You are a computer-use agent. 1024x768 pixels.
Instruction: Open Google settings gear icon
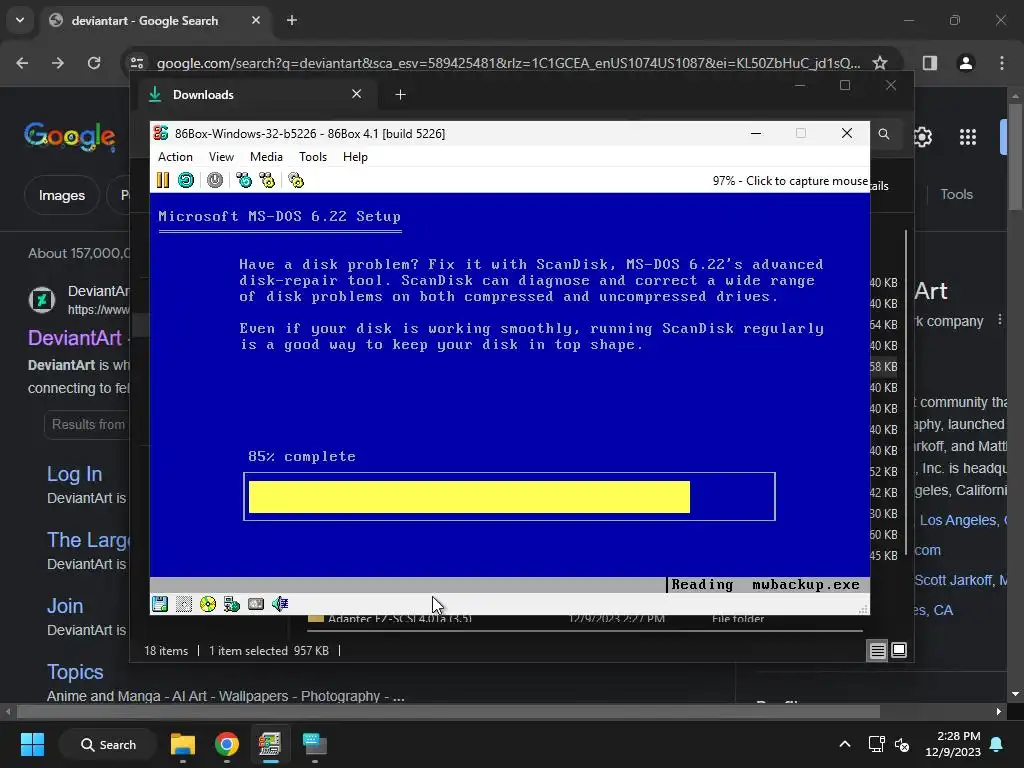tap(923, 136)
